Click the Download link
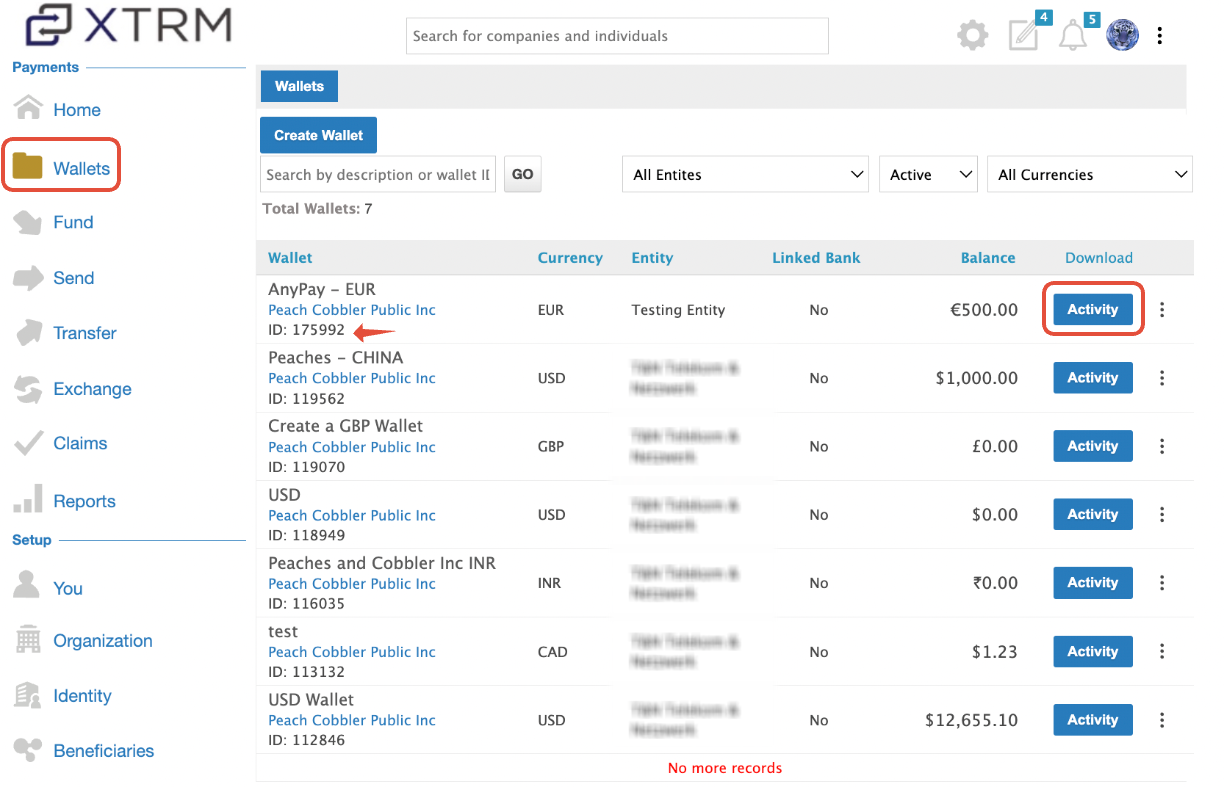This screenshot has width=1224, height=787. 1098,258
